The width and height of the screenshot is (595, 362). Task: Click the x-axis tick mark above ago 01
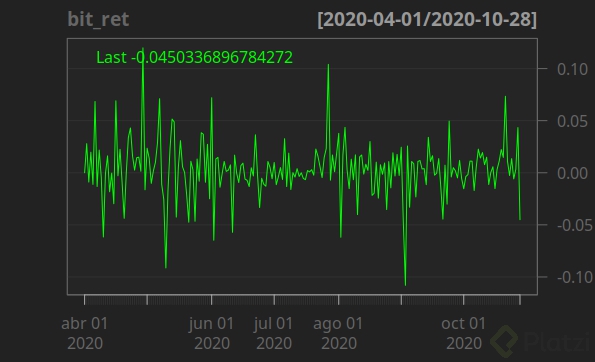click(x=338, y=299)
